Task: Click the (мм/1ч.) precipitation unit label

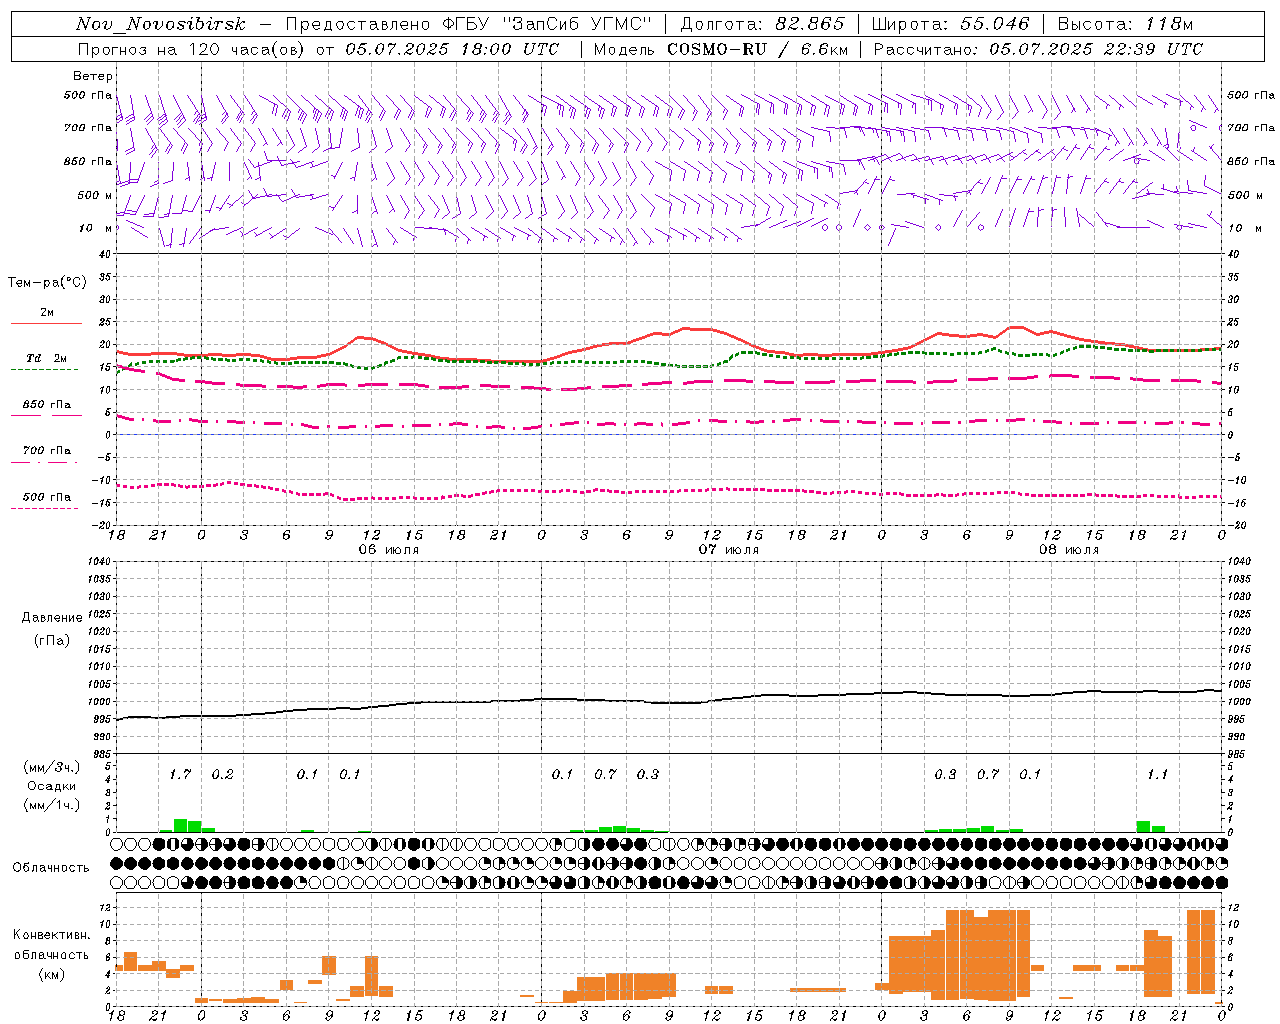Action: click(x=51, y=805)
